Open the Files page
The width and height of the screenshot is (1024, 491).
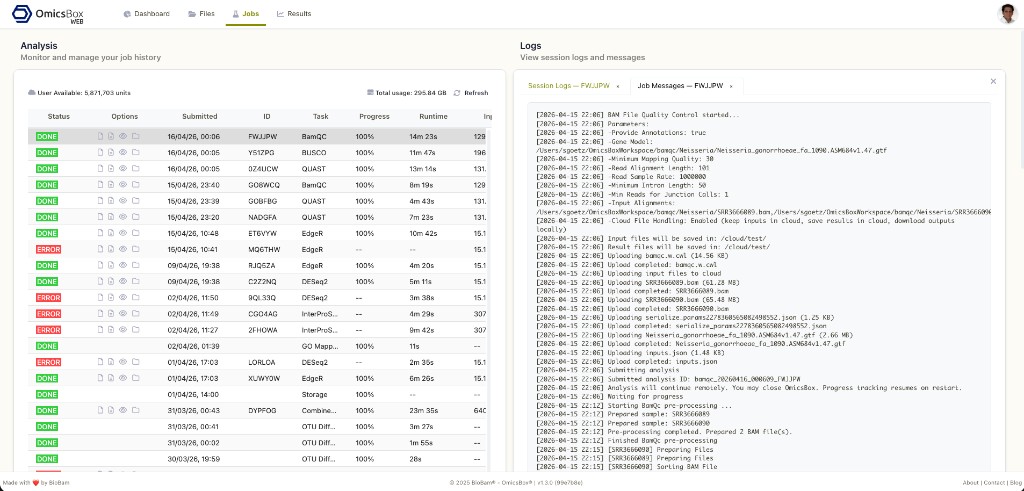tap(201, 14)
